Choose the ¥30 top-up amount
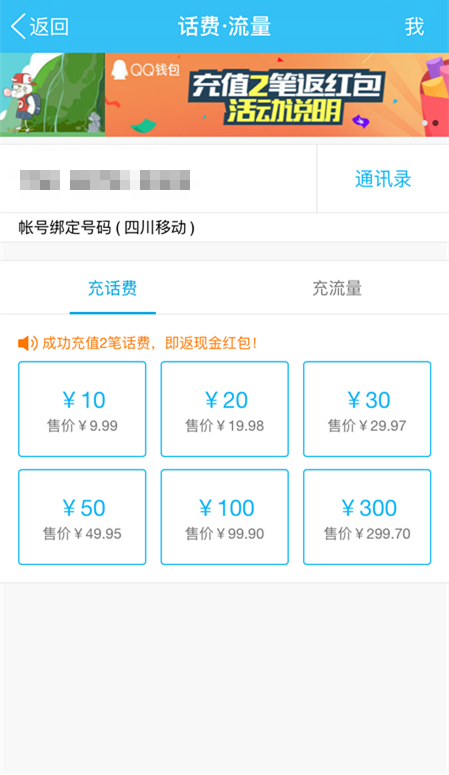Image resolution: width=449 pixels, height=775 pixels. tap(367, 409)
